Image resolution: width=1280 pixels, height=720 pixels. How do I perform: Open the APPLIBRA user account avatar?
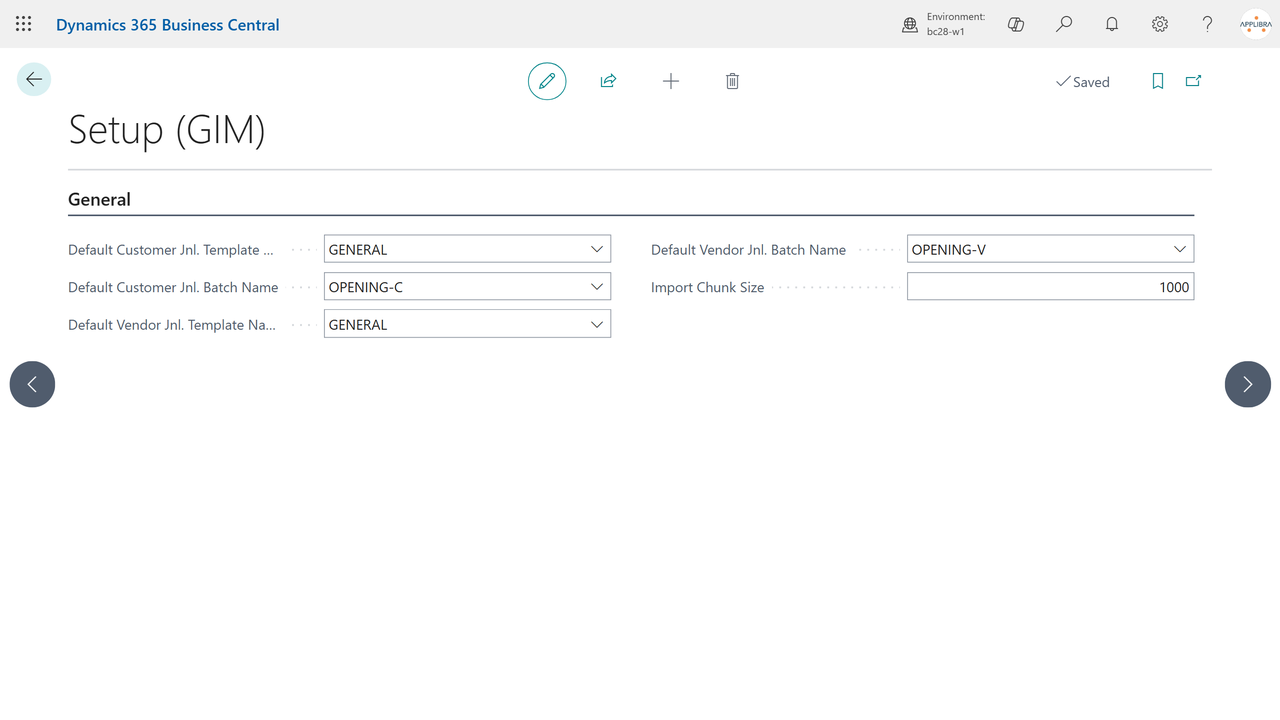click(x=1256, y=24)
